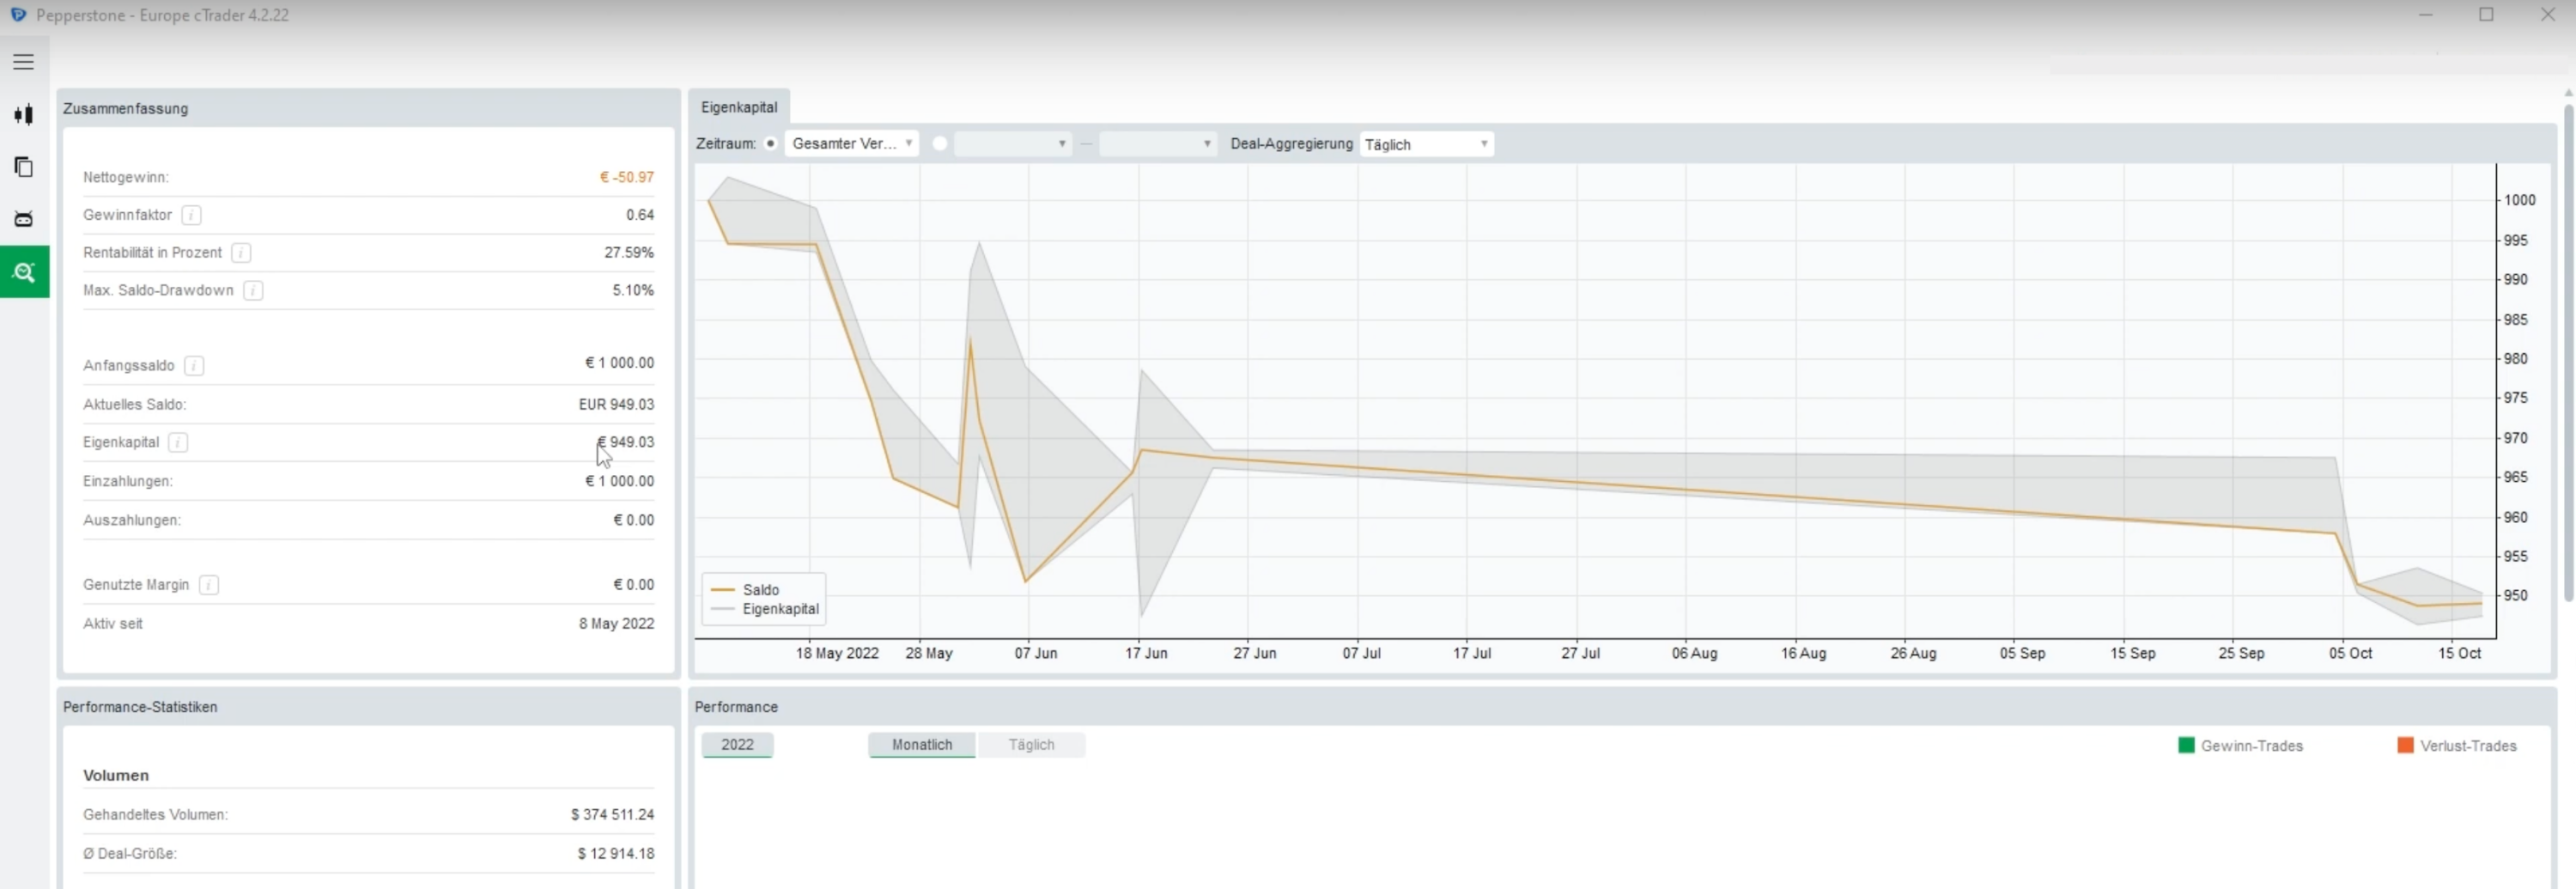Open the hamburger menu icon
The width and height of the screenshot is (2576, 889).
coord(24,62)
